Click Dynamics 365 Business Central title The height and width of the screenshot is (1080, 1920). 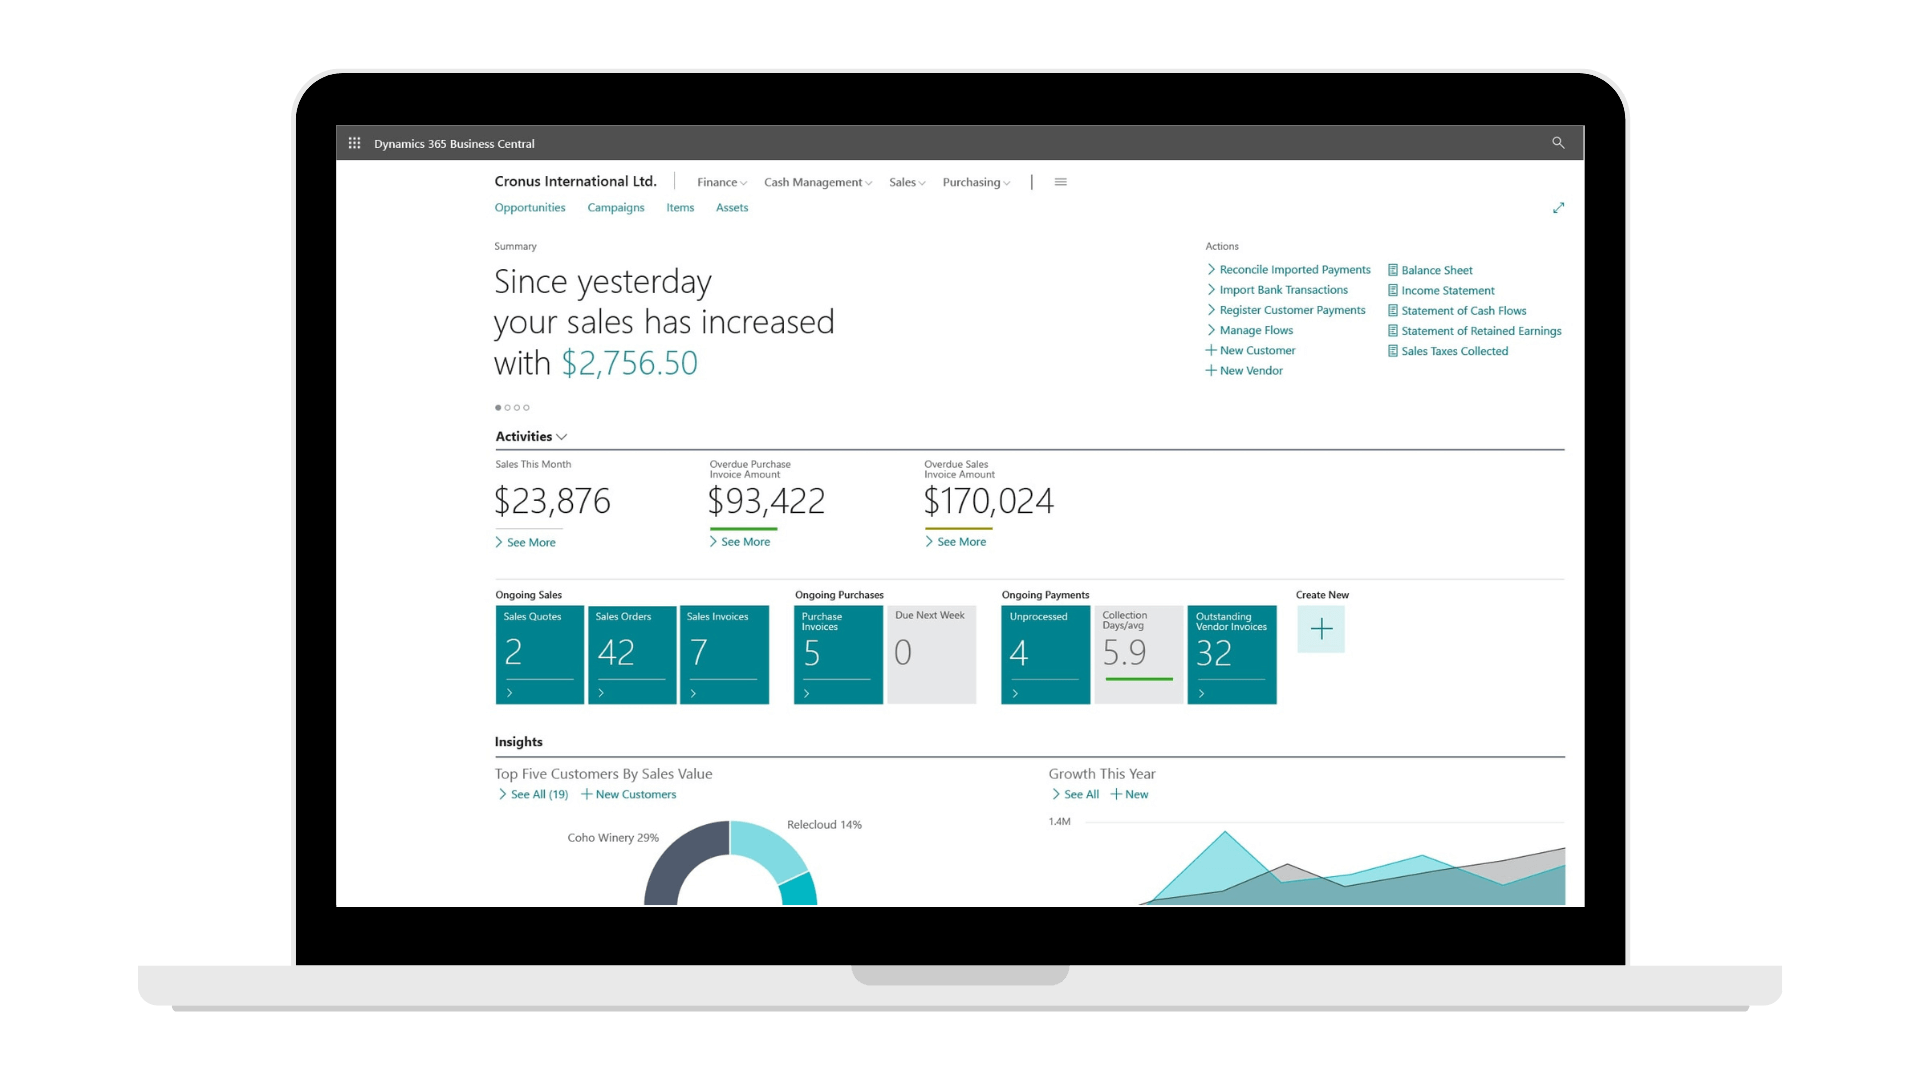tap(454, 144)
